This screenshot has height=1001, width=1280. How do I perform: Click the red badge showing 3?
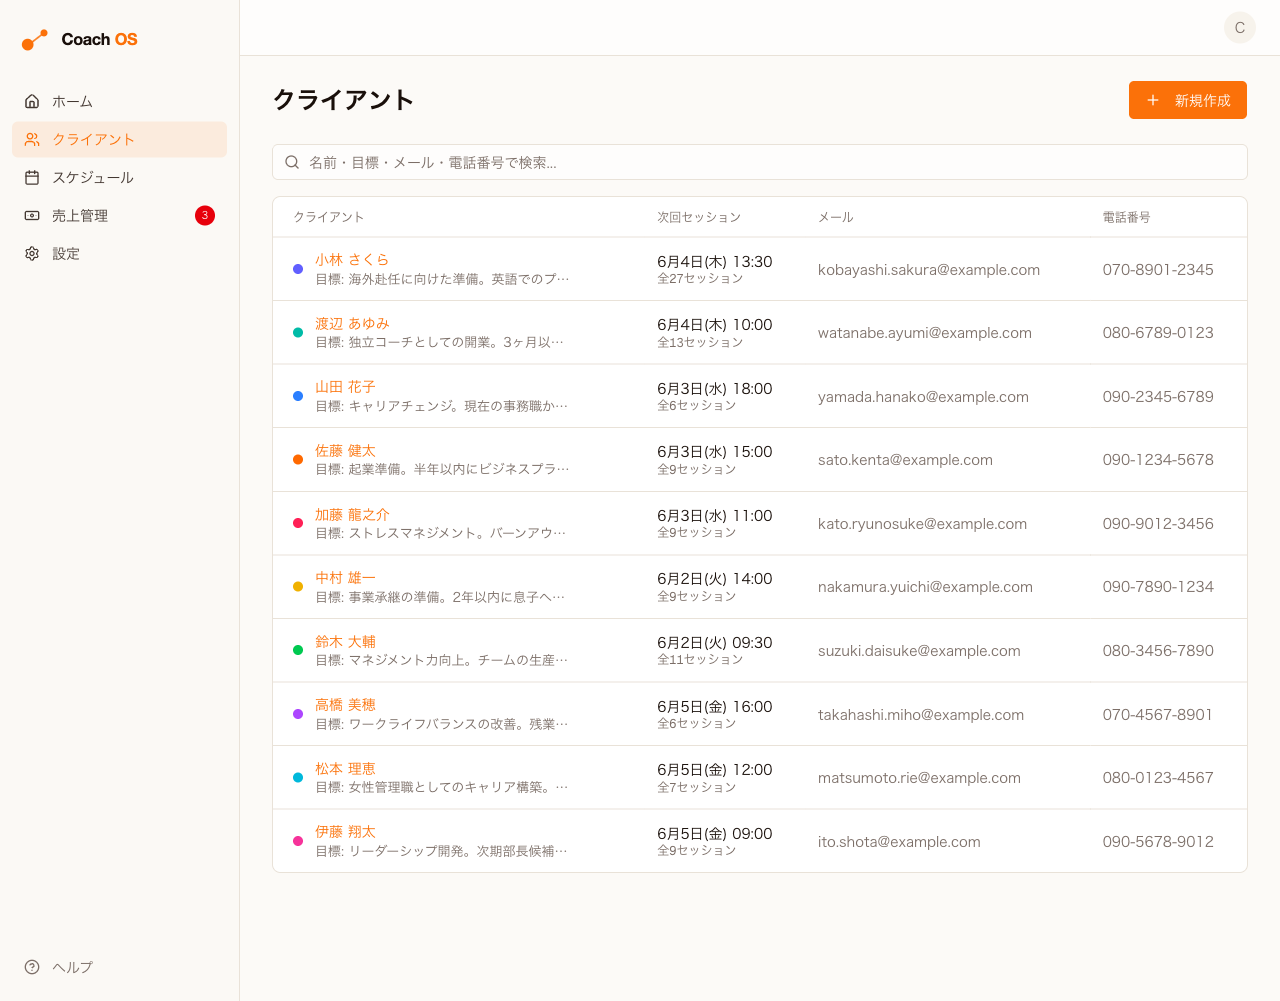pyautogui.click(x=205, y=215)
